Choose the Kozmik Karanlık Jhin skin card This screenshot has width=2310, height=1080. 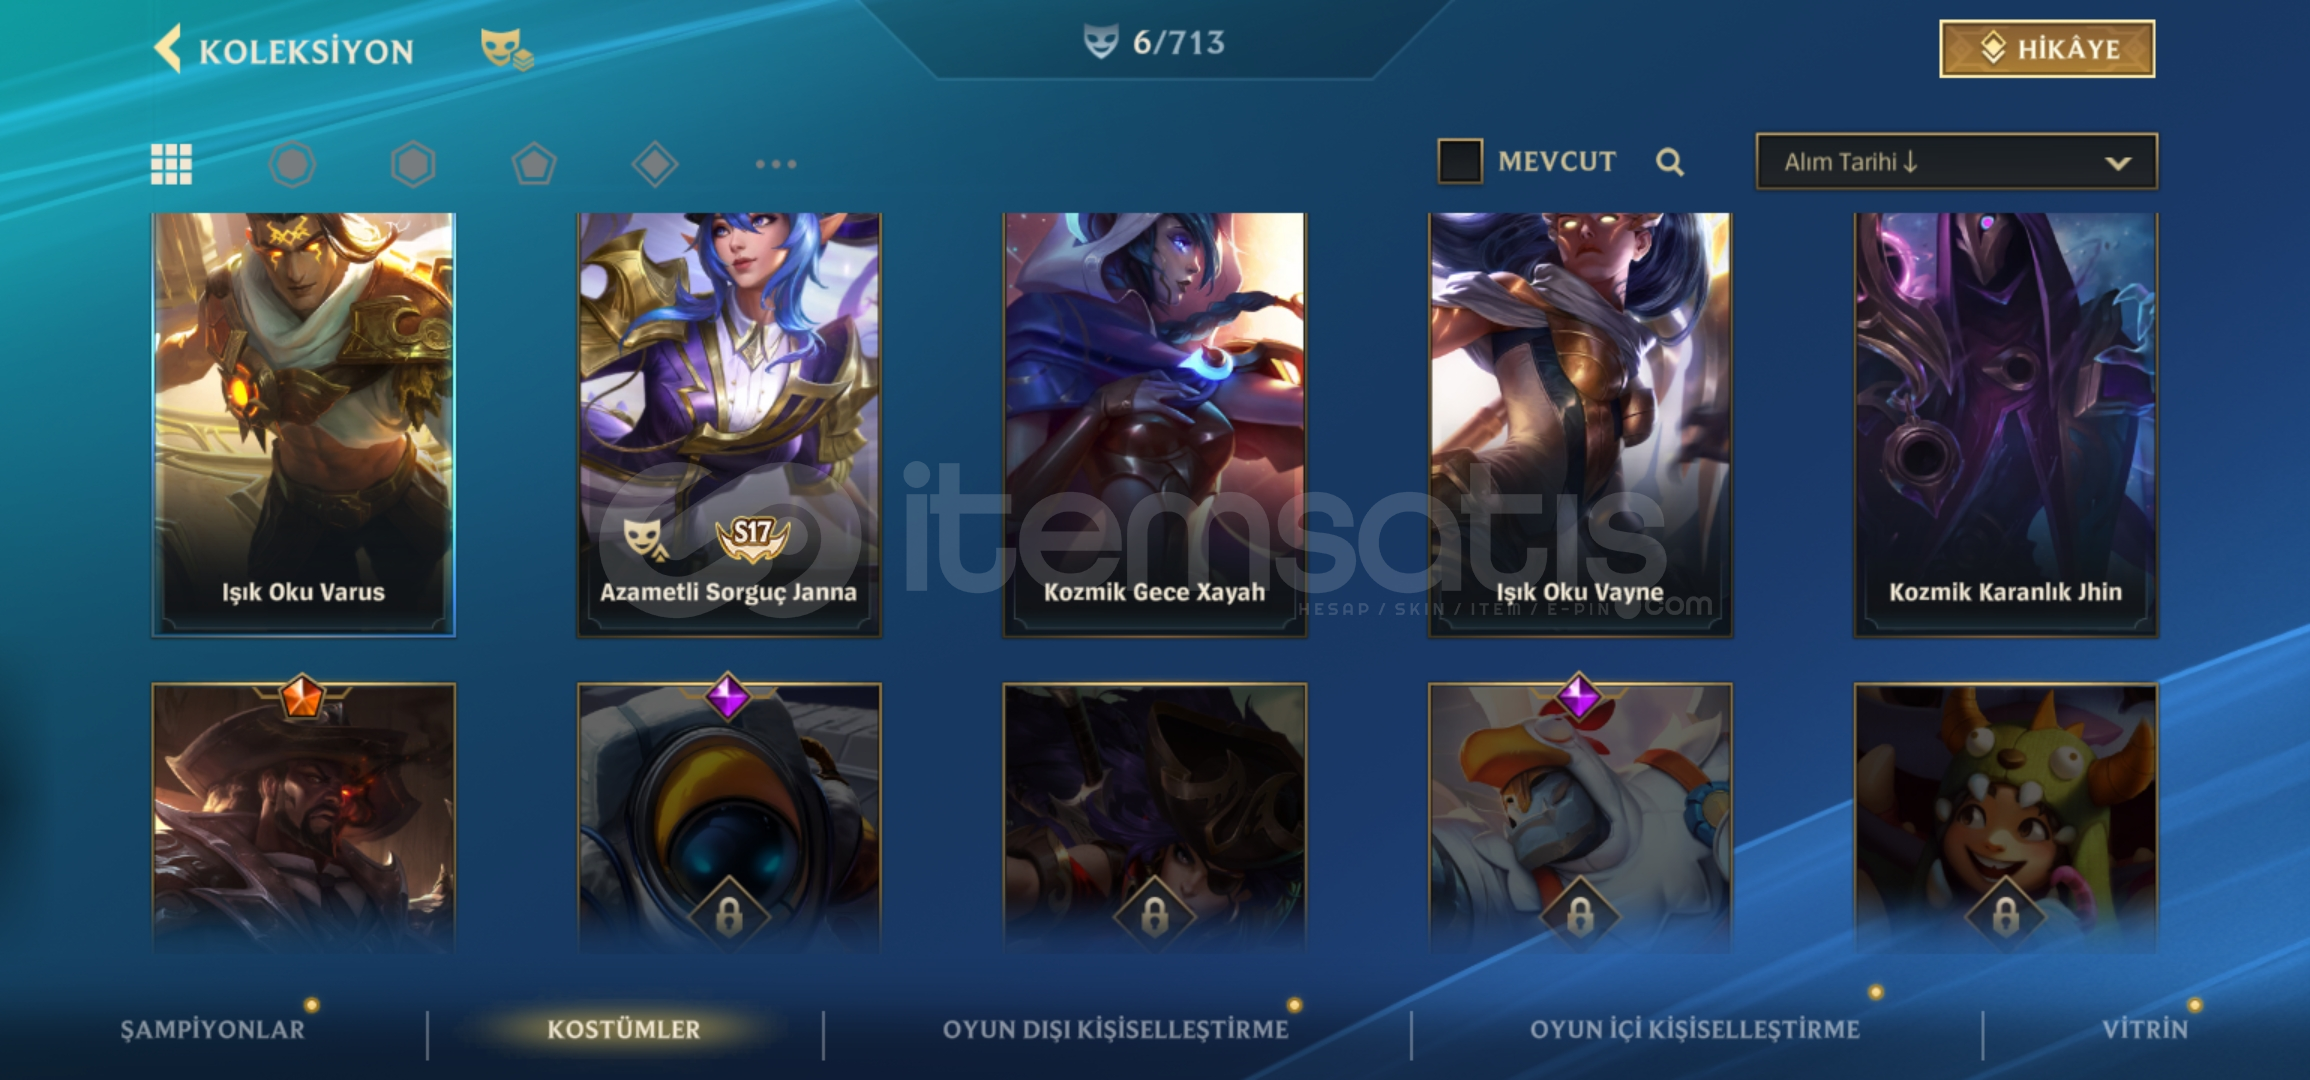[x=2006, y=424]
